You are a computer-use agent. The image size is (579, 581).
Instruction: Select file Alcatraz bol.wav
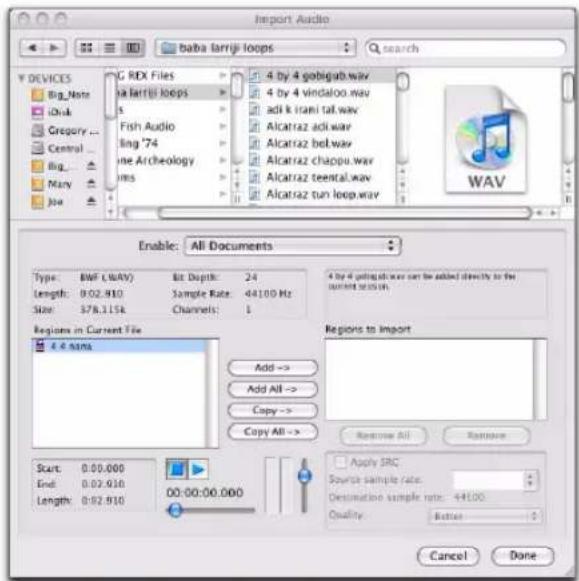click(x=322, y=143)
